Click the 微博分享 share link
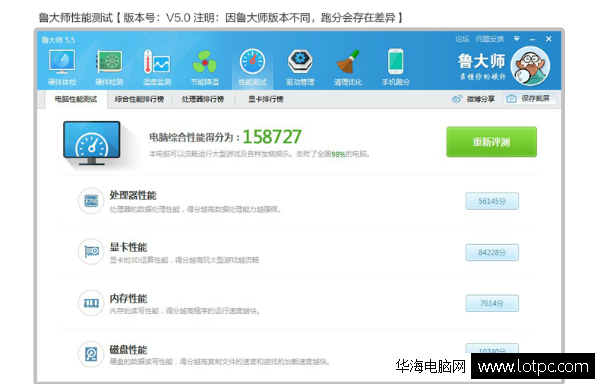600x384 pixels. (x=481, y=99)
